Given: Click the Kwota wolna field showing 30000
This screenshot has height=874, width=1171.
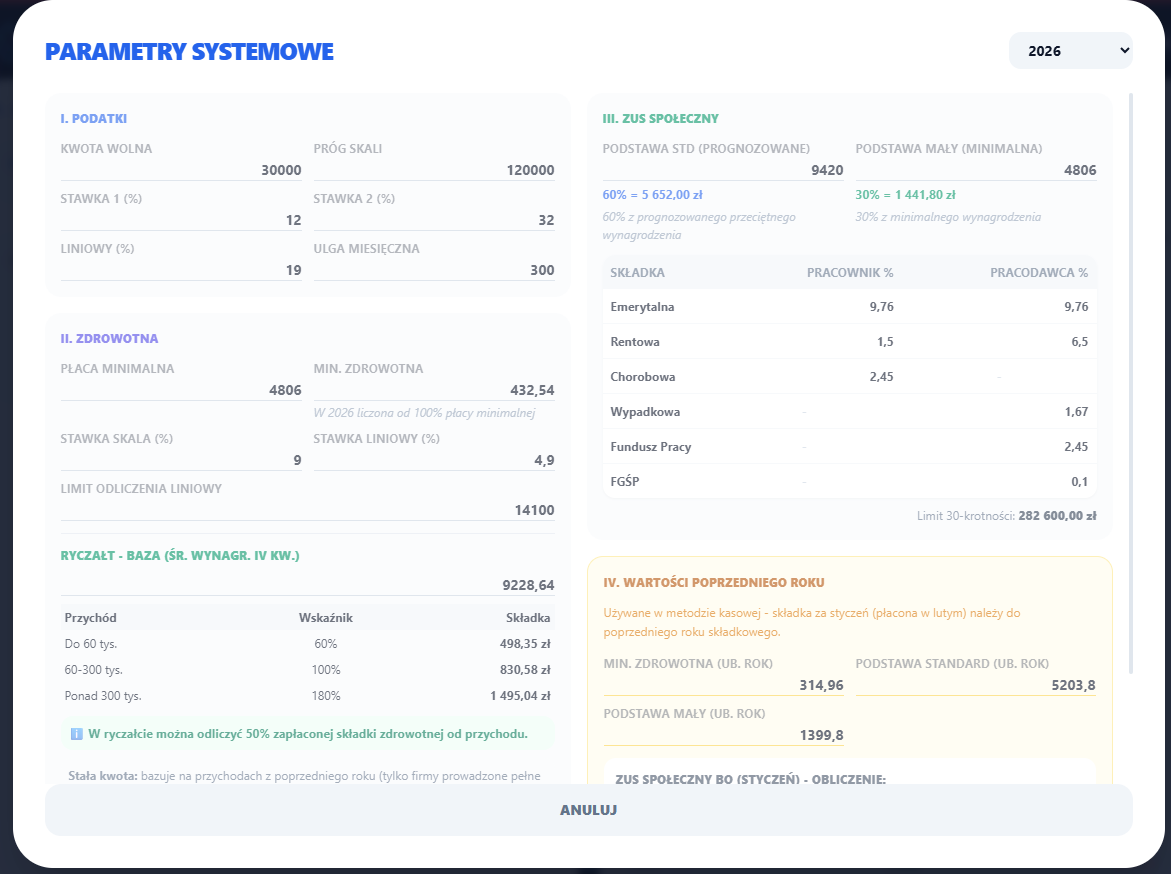Looking at the screenshot, I should (181, 170).
